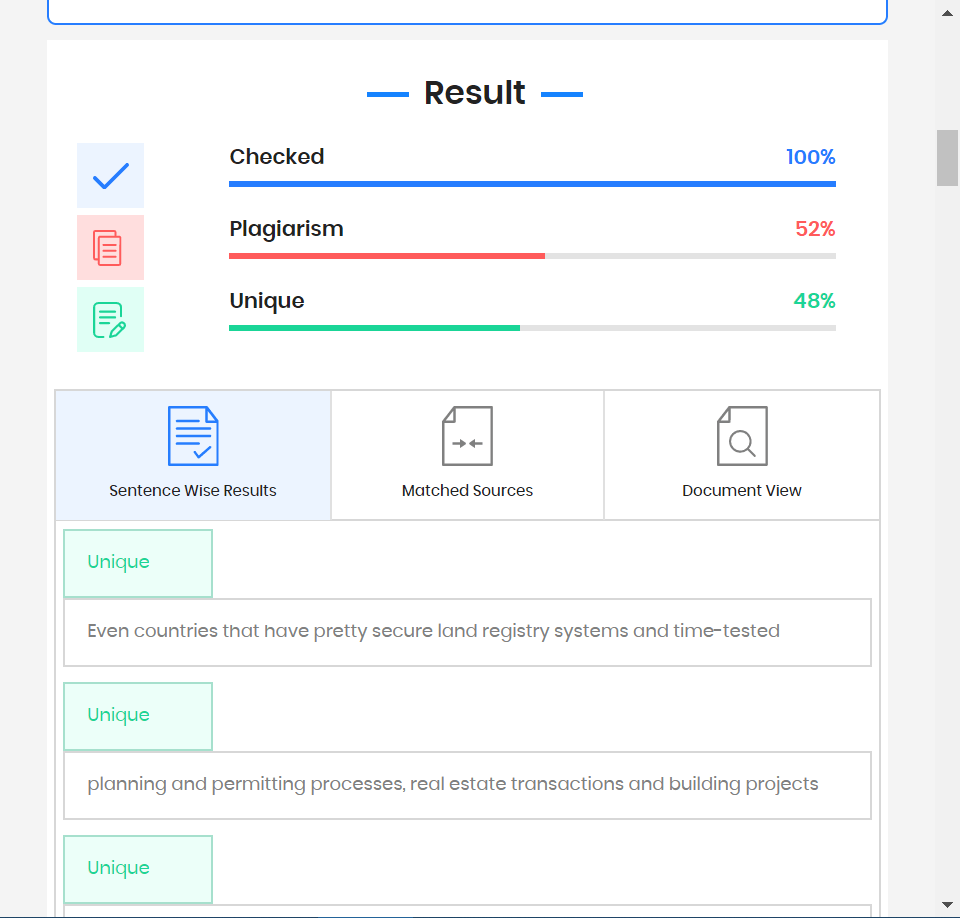Viewport: 960px width, 918px height.
Task: Click the third Unique label badge
Action: pyautogui.click(x=138, y=869)
